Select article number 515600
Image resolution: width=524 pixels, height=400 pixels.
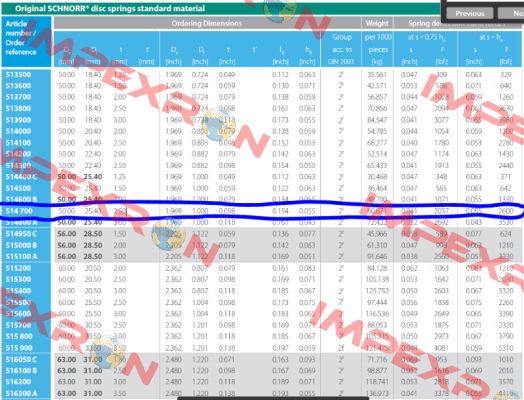tap(18, 313)
